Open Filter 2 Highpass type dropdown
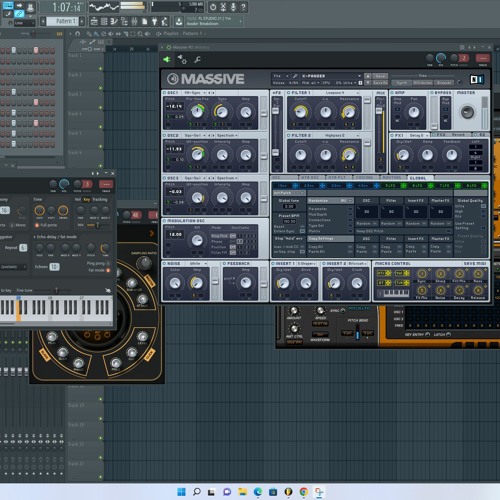Viewport: 500px width, 500px height. pos(336,136)
